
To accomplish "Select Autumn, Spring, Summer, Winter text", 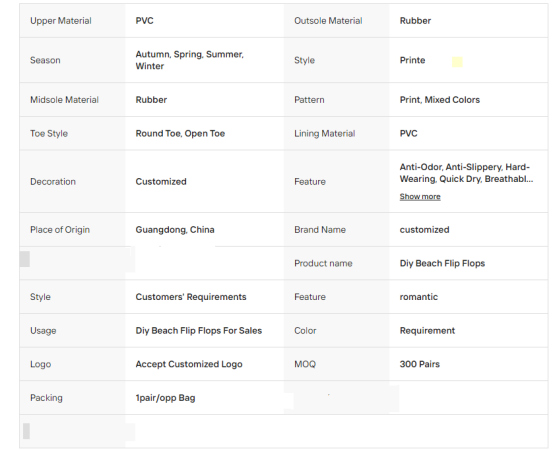I will (x=189, y=60).
